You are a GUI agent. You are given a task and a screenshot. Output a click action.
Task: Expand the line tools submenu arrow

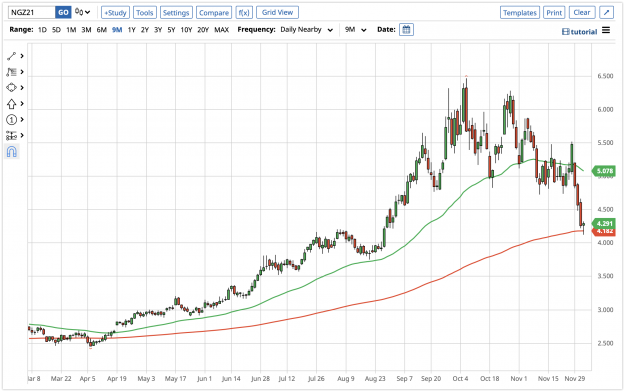pos(22,56)
